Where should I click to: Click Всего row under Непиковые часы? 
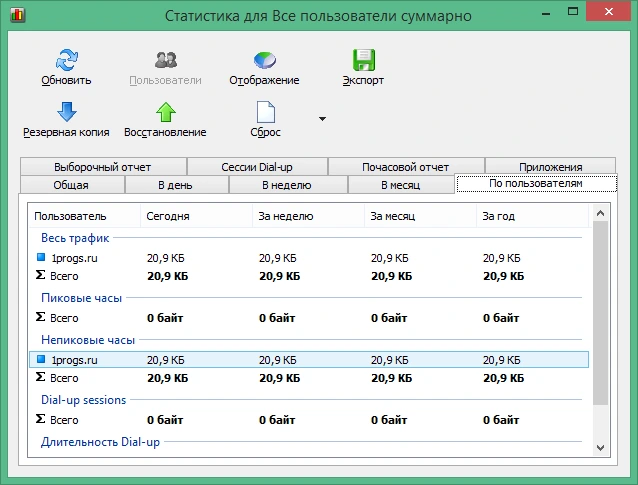(x=309, y=378)
